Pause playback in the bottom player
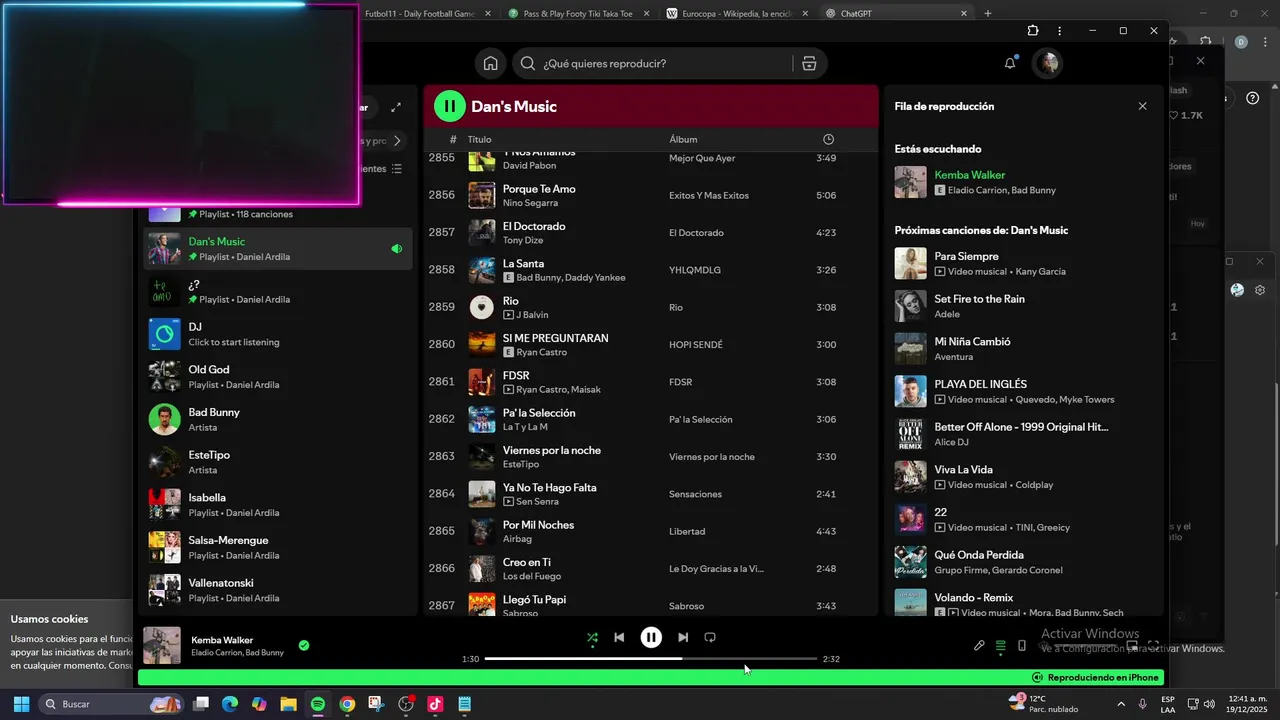 point(651,637)
